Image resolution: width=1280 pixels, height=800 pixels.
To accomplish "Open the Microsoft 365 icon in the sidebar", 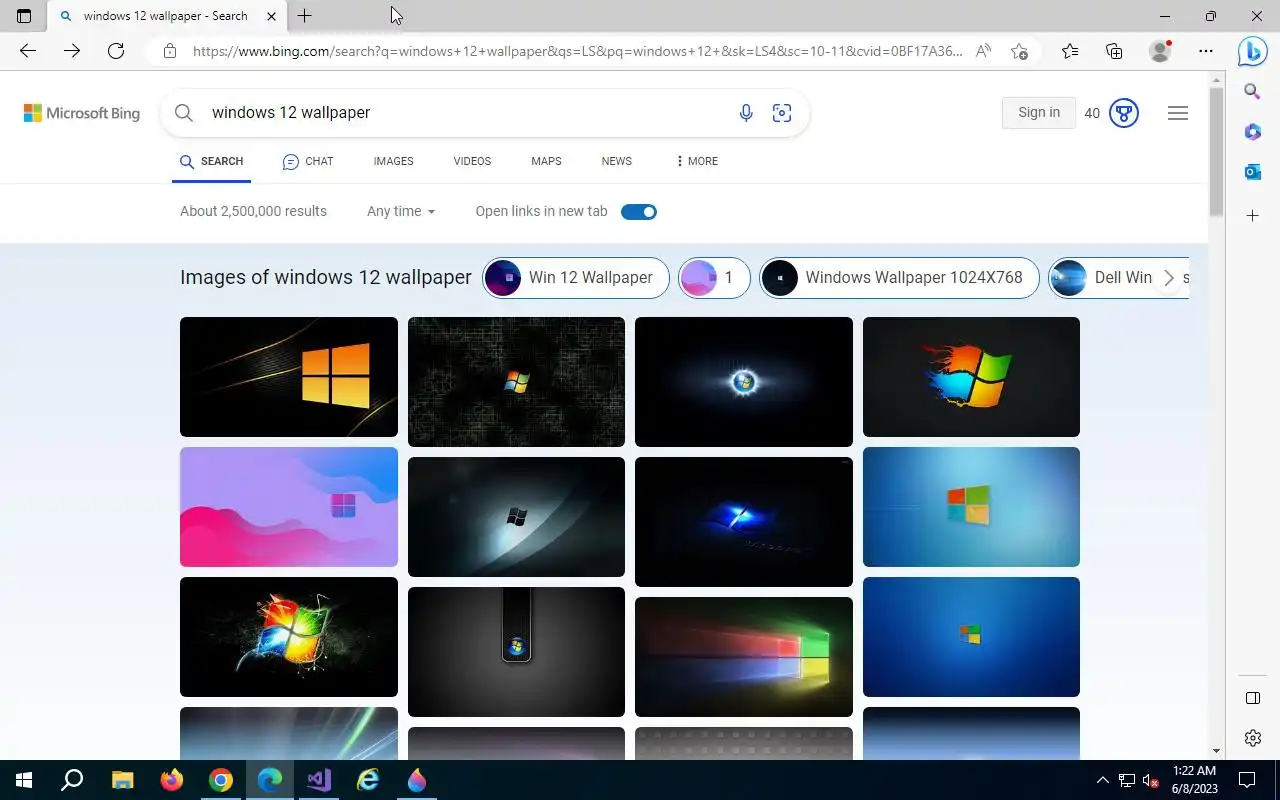I will point(1252,132).
